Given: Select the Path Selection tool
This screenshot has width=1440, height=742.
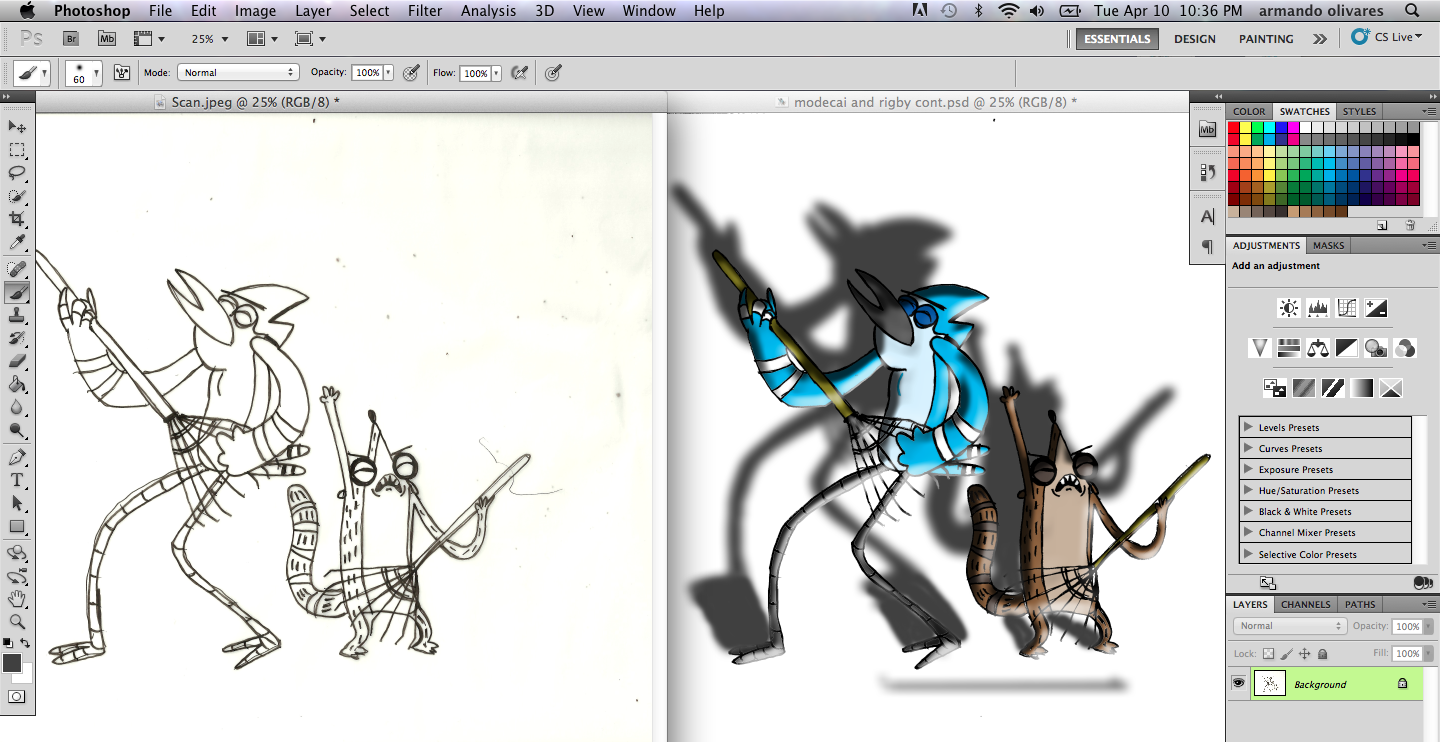Looking at the screenshot, I should click(x=17, y=503).
